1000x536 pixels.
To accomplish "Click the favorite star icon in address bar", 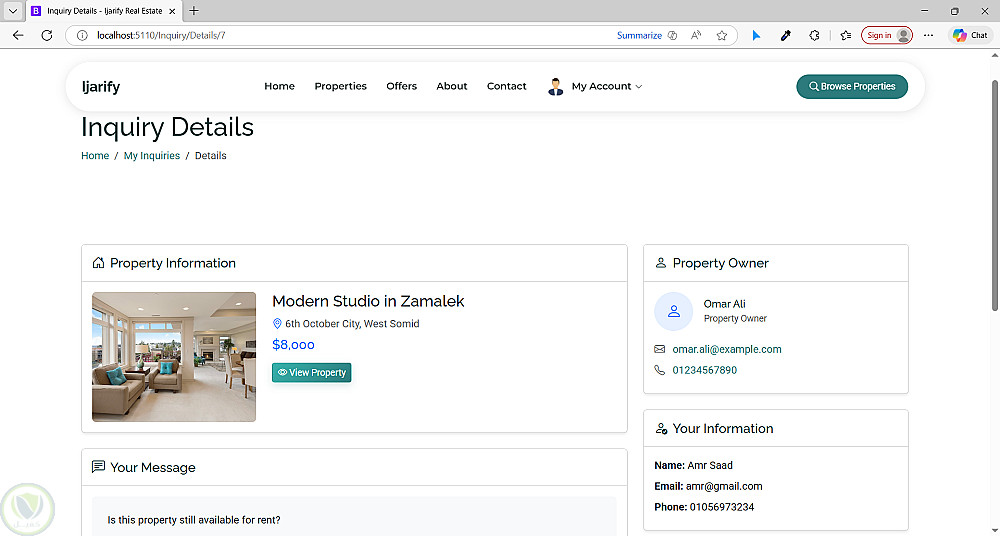I will [x=722, y=35].
